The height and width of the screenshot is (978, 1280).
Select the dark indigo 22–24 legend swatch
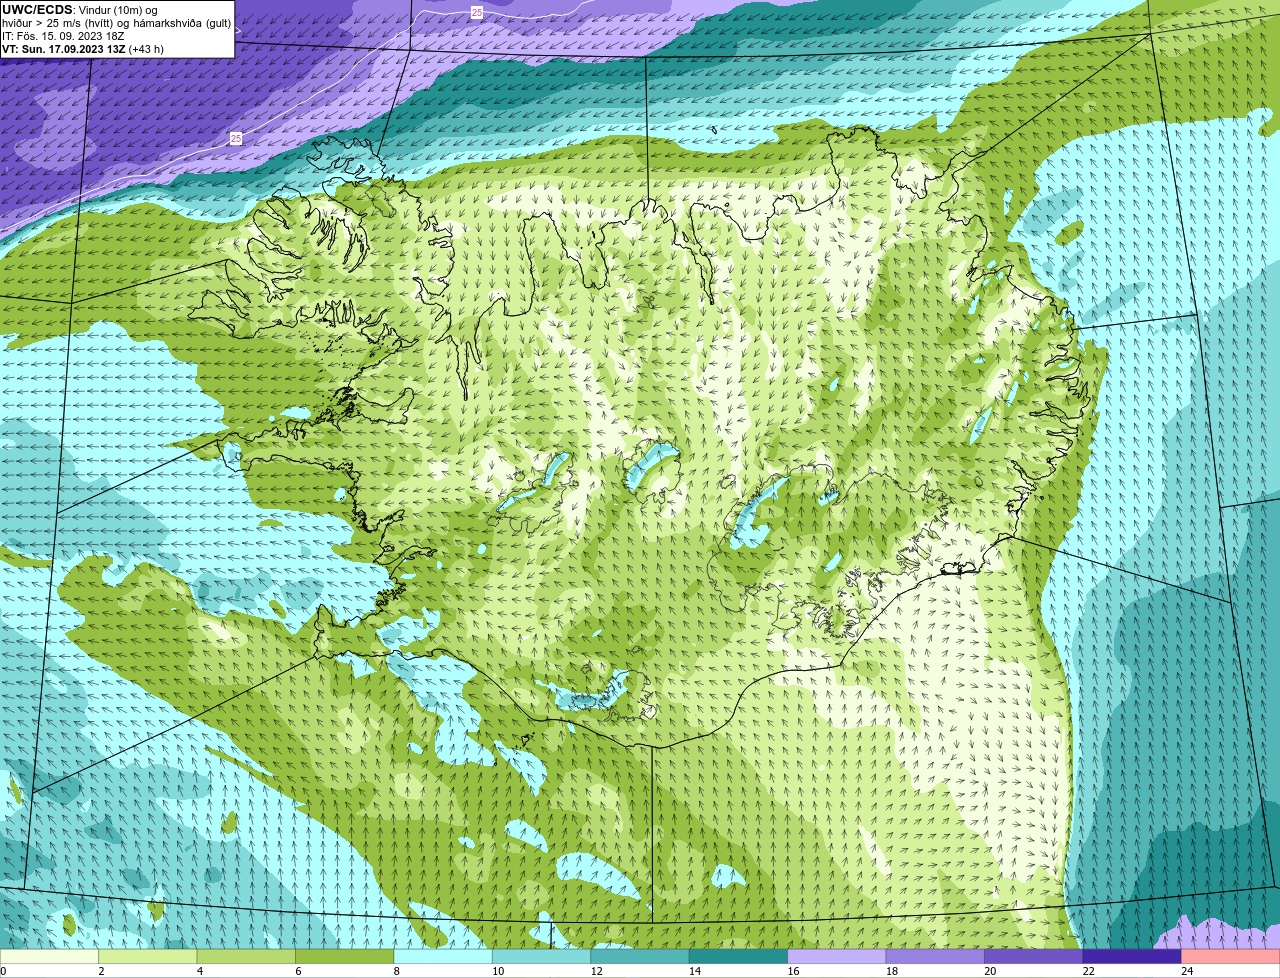click(x=1132, y=957)
